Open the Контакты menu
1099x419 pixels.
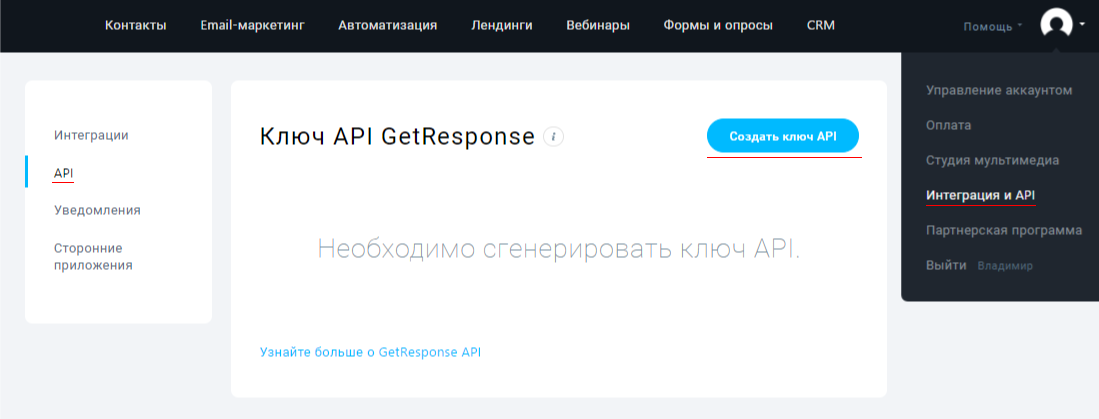point(136,26)
